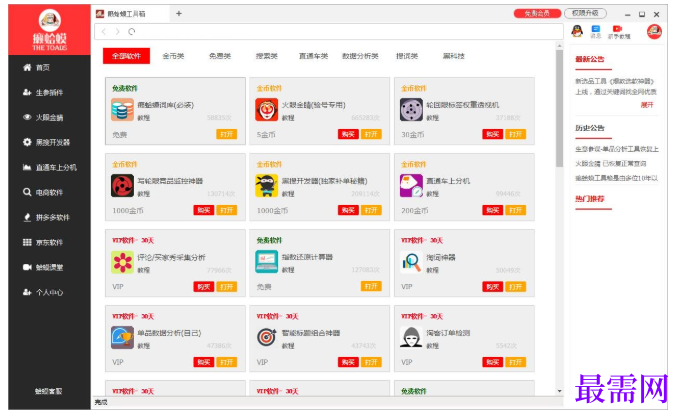Screen dimensions: 687x420
Task: Open 教程 link on 火眼金睛 card
Action: pos(288,118)
